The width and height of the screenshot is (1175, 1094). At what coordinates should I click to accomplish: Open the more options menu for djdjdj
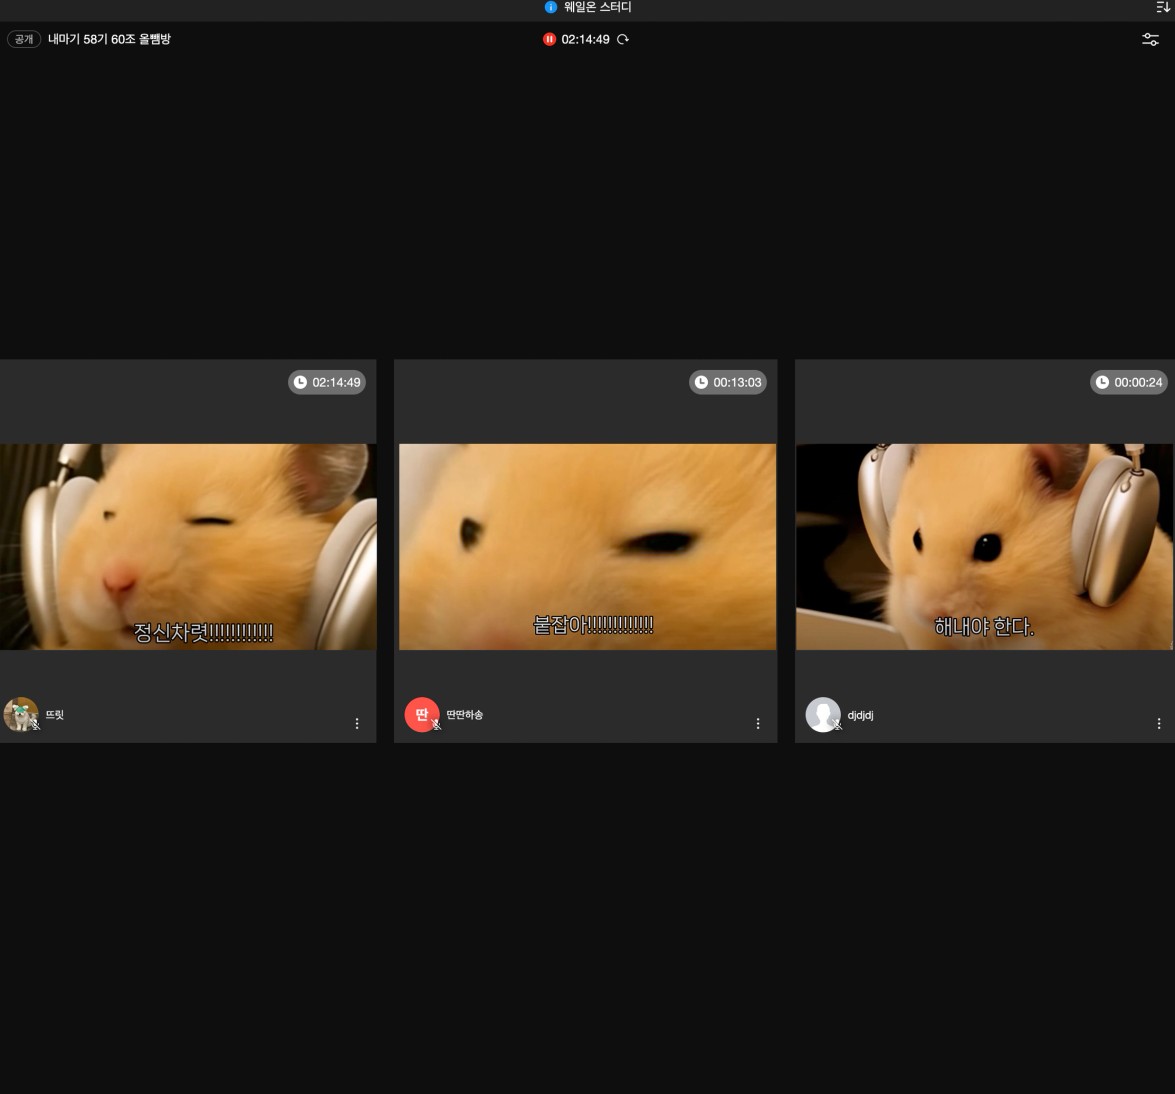(1159, 723)
